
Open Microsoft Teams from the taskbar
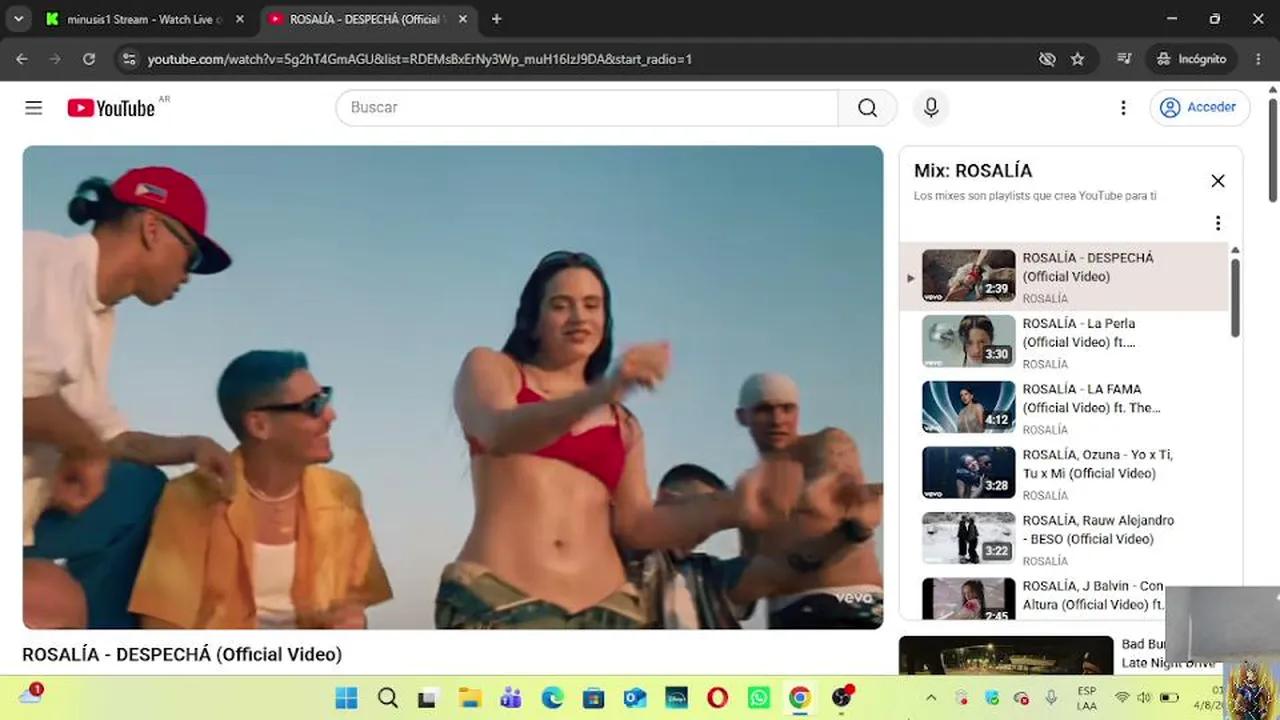(511, 698)
